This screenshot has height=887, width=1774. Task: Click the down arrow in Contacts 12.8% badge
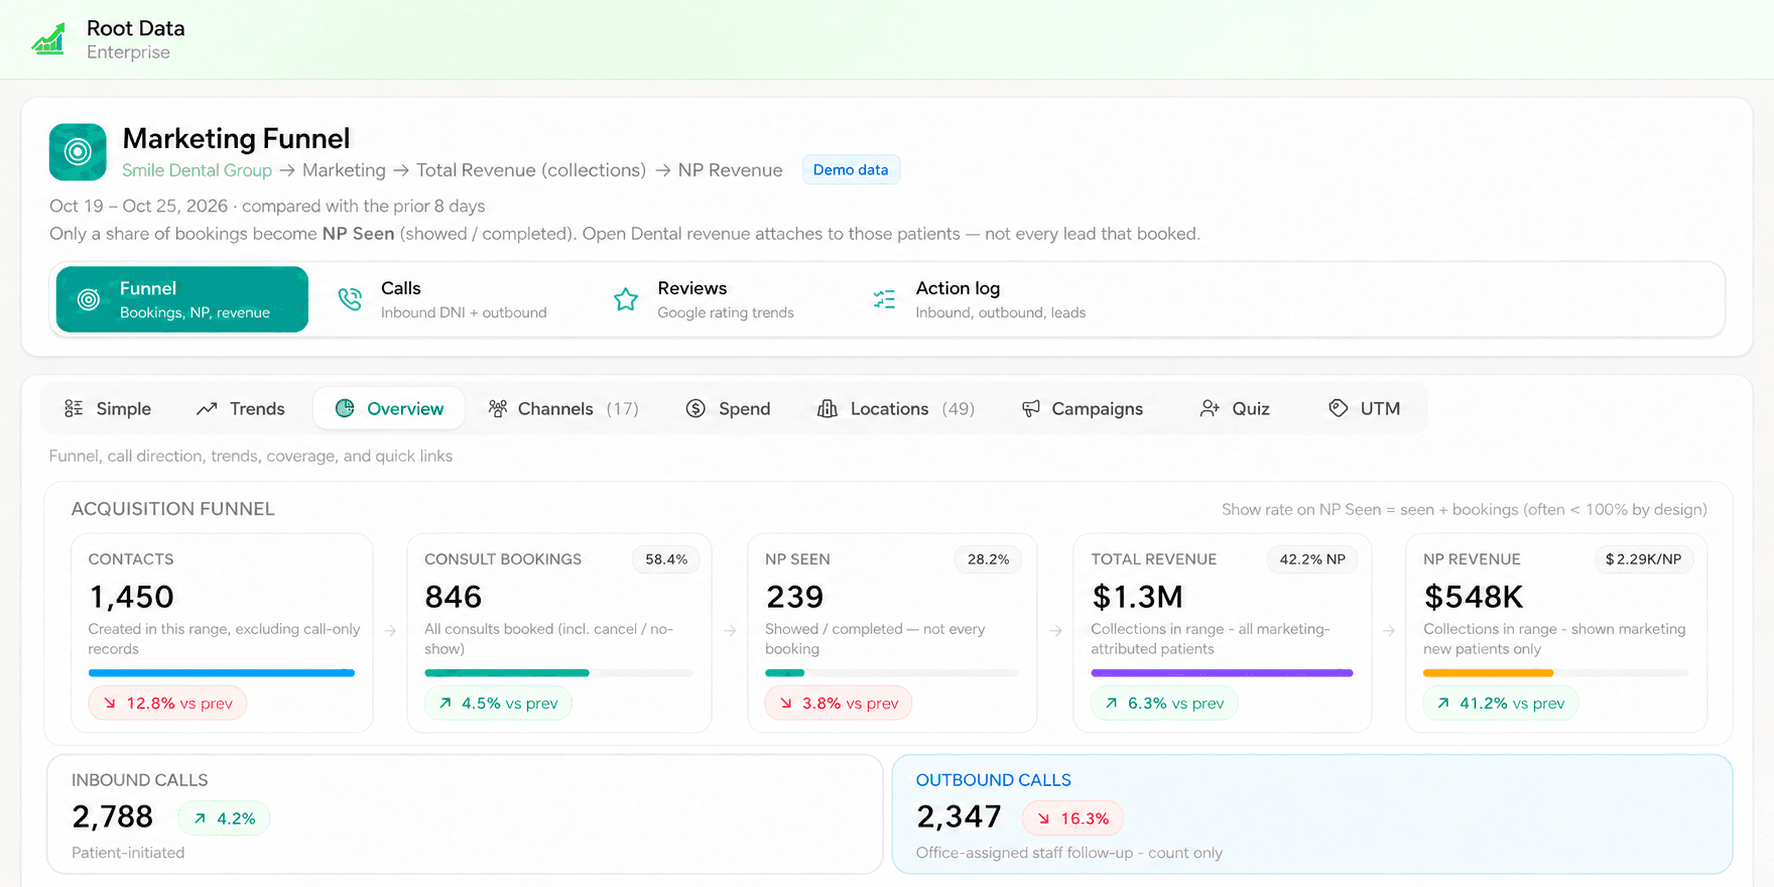(x=110, y=703)
